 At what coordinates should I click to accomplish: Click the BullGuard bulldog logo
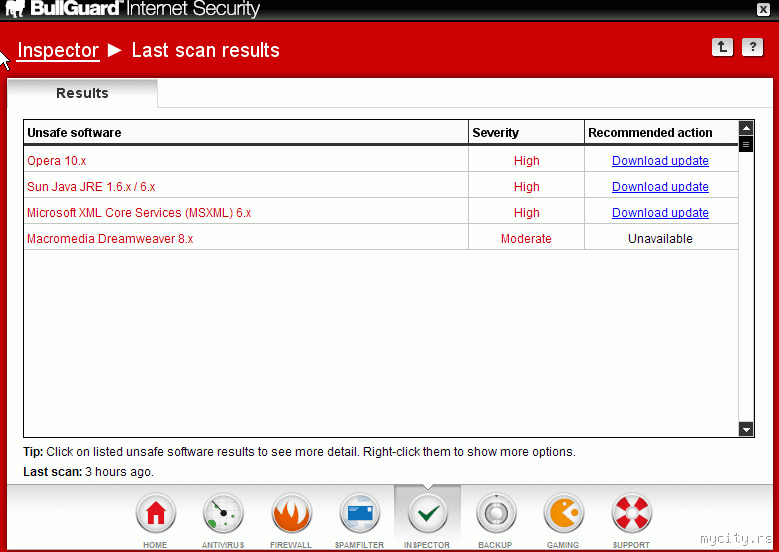coord(15,8)
